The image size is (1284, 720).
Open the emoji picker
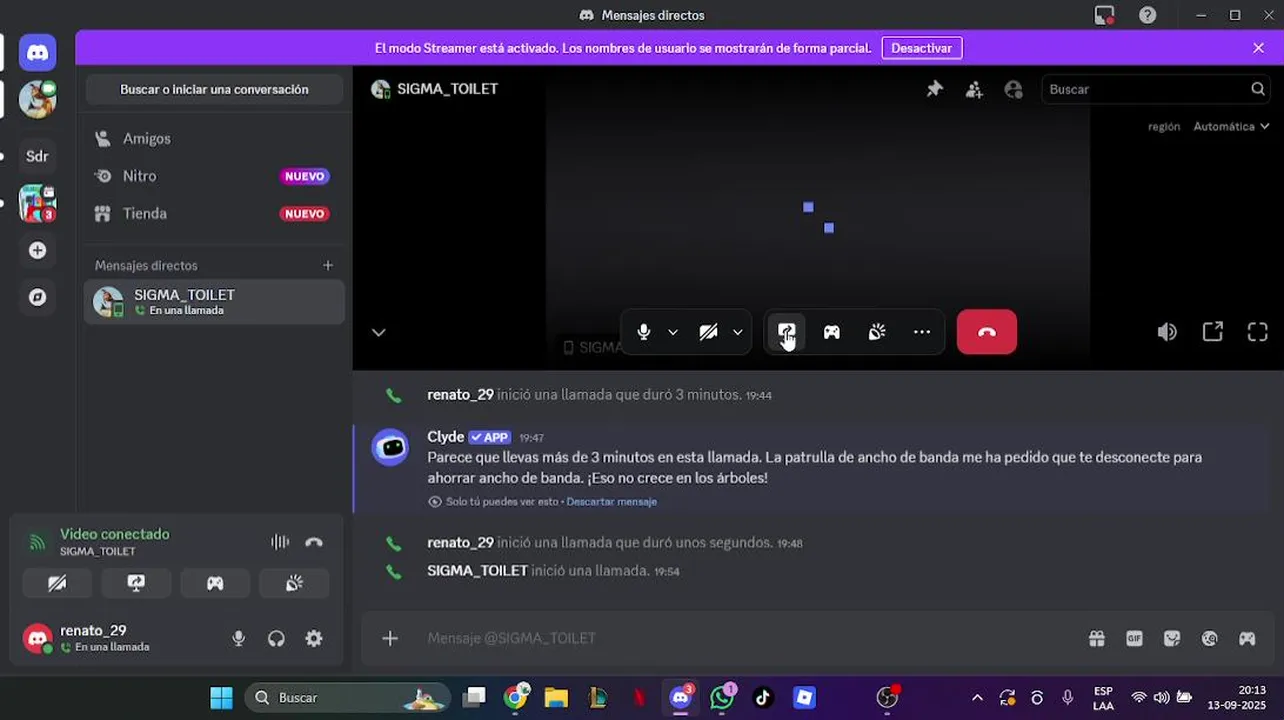click(1209, 638)
